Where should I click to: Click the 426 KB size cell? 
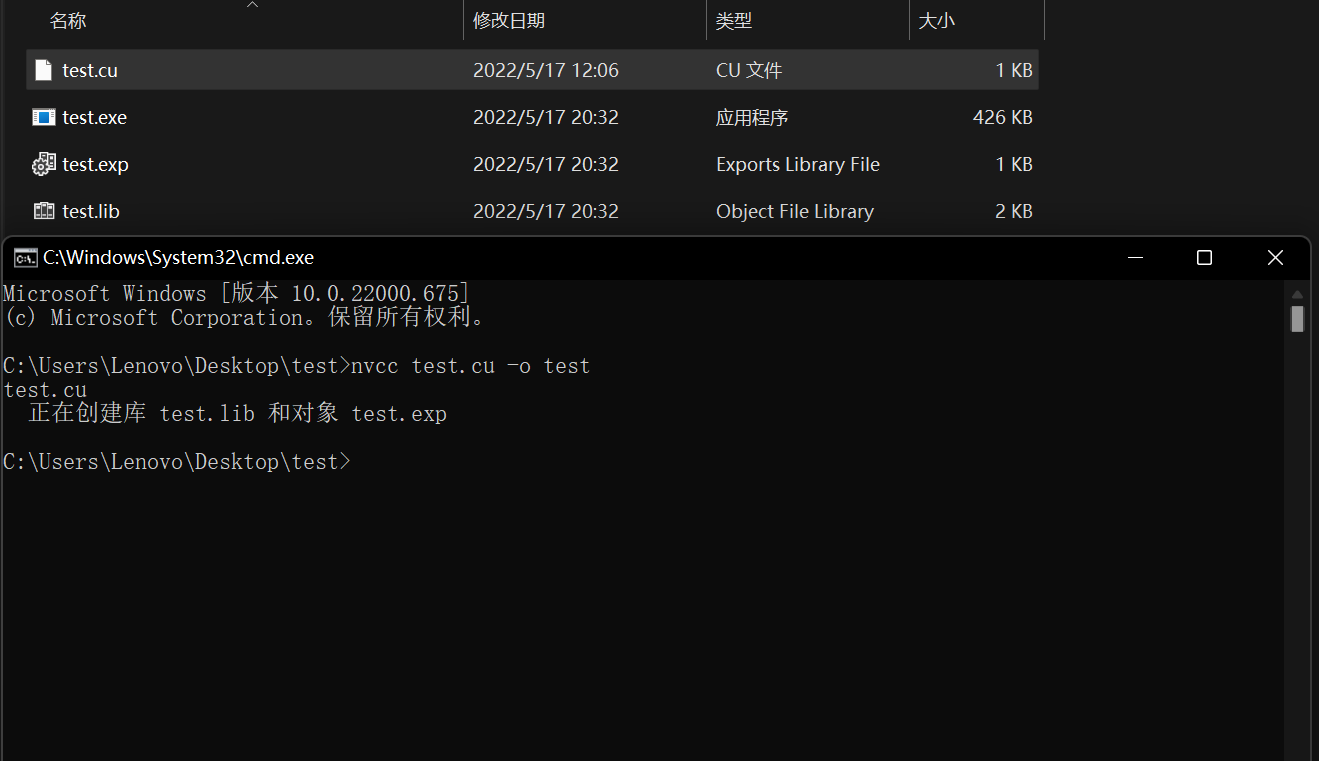click(x=1002, y=117)
